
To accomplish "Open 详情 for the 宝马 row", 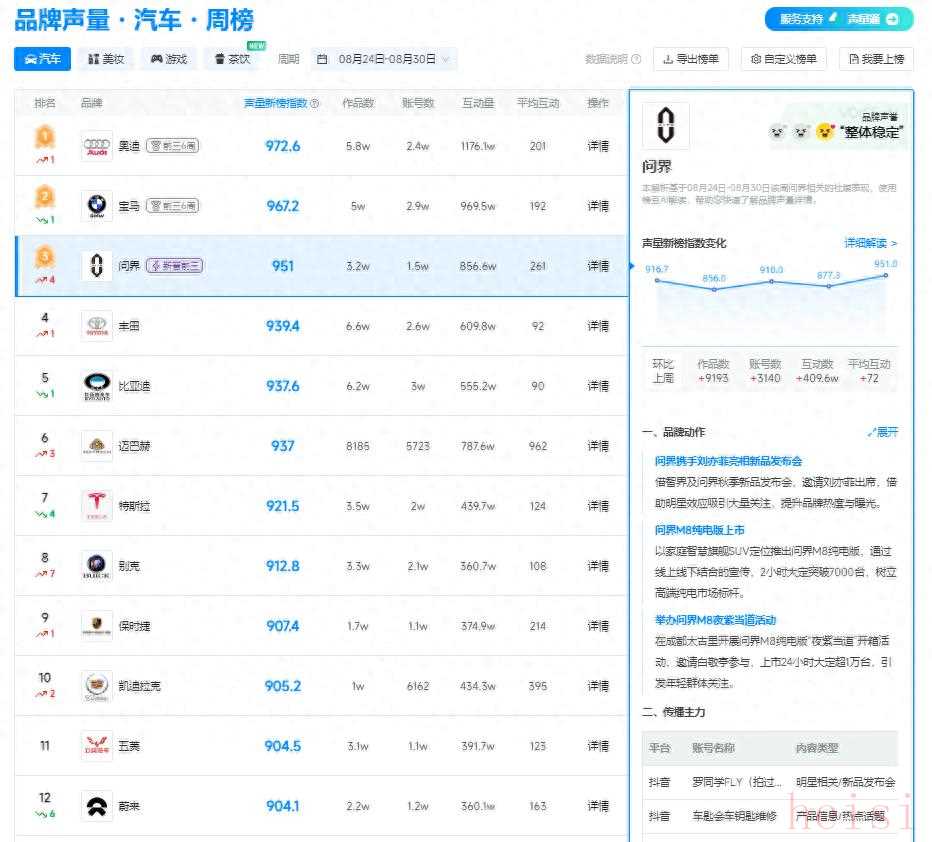I will [x=598, y=206].
